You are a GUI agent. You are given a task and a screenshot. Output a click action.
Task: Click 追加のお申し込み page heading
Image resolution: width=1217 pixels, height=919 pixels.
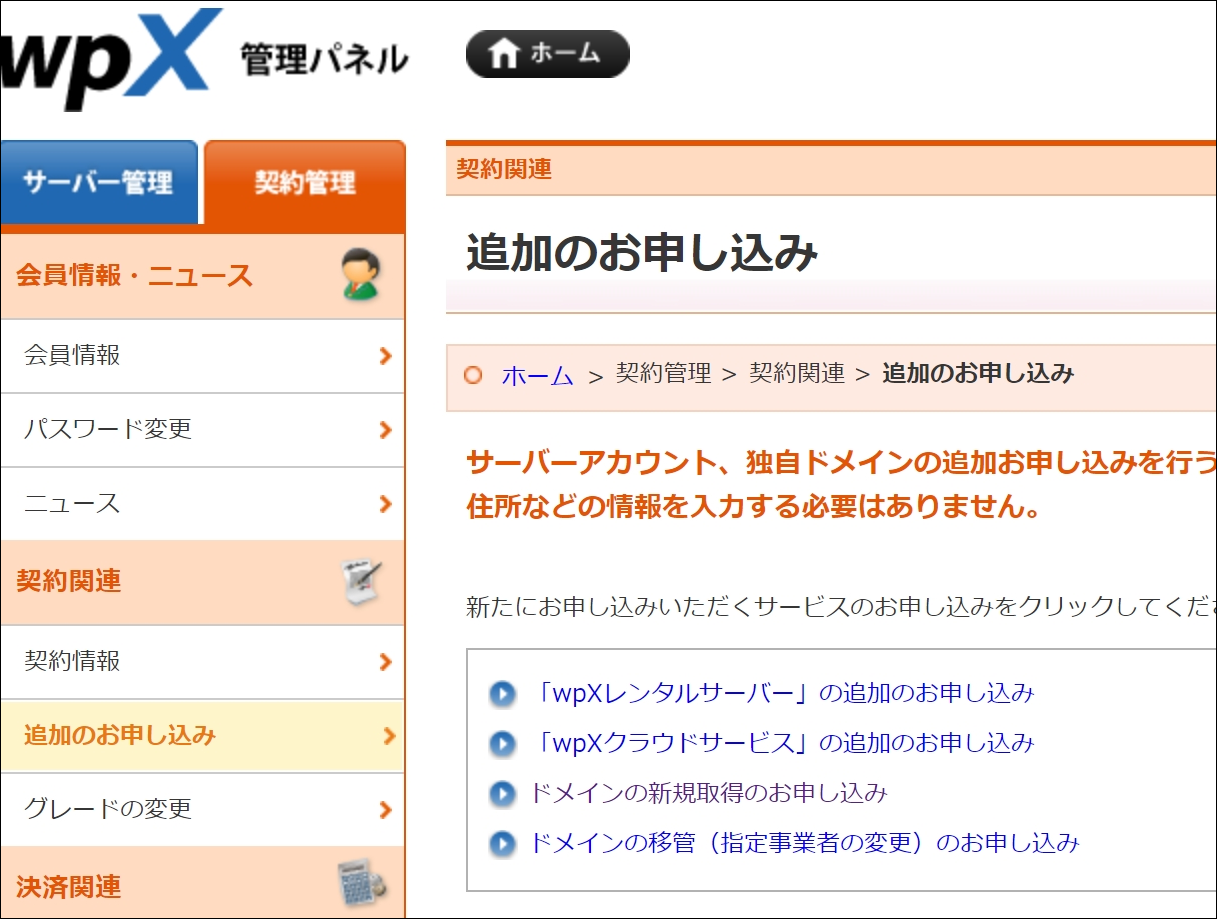click(x=642, y=254)
